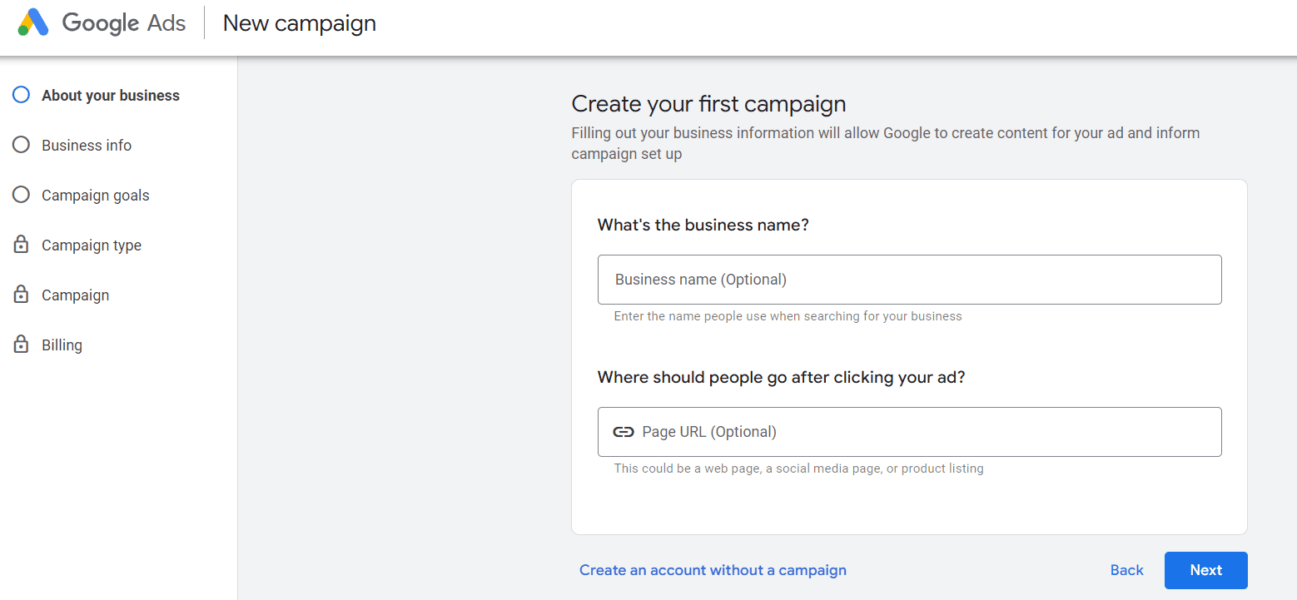Image resolution: width=1297 pixels, height=600 pixels.
Task: Click the Billing step in the sidebar
Action: (62, 345)
